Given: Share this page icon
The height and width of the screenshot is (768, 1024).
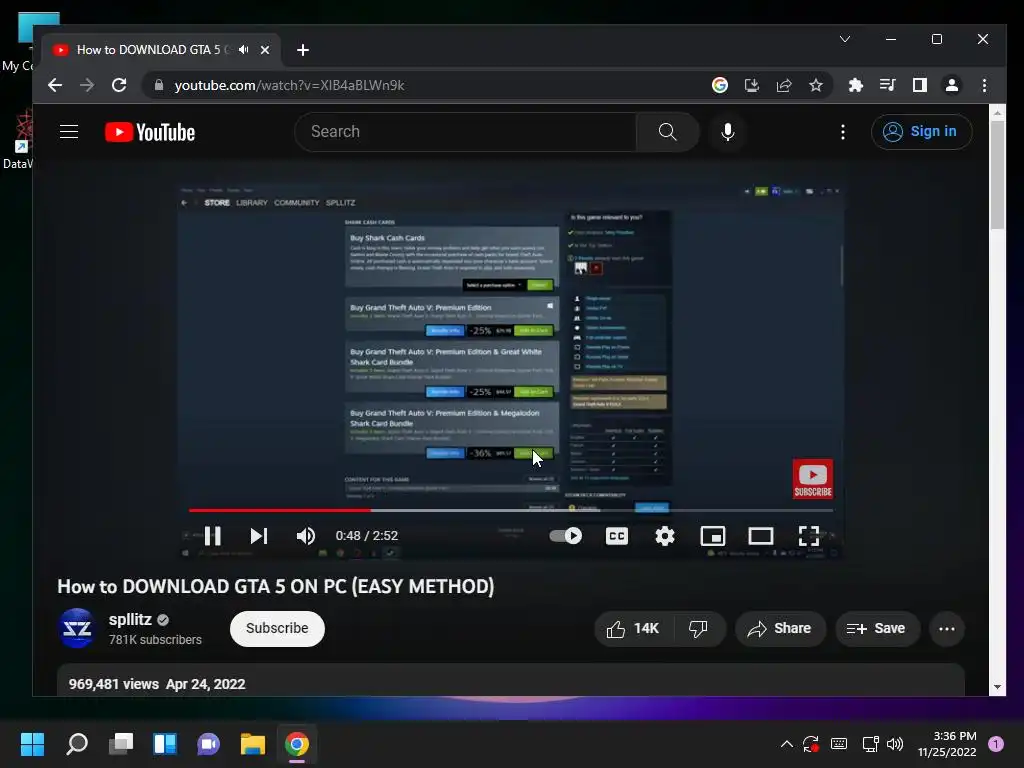Looking at the screenshot, I should pos(784,85).
